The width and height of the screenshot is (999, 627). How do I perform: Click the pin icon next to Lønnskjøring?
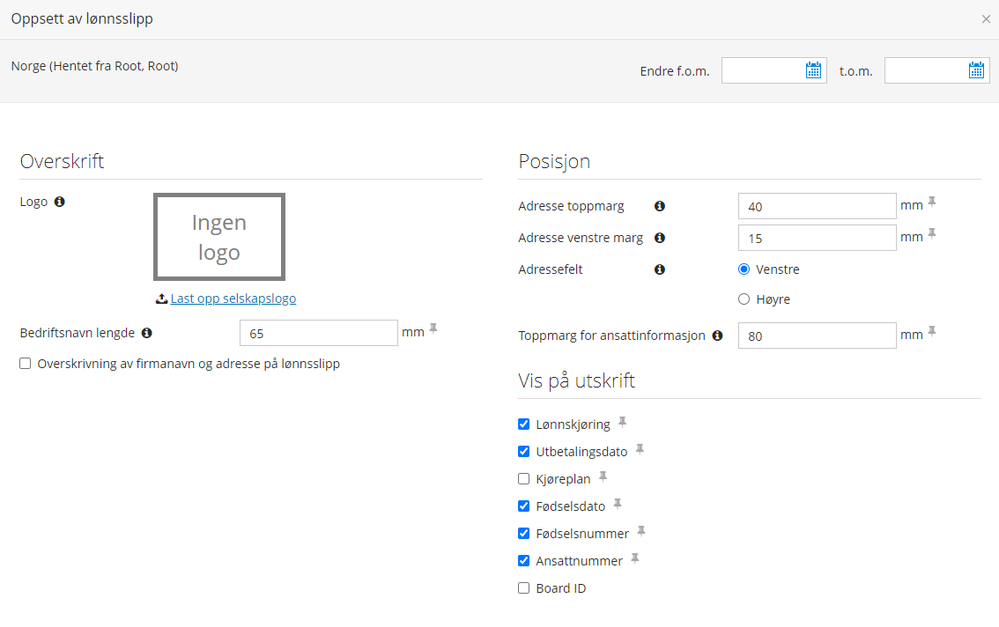point(623,422)
